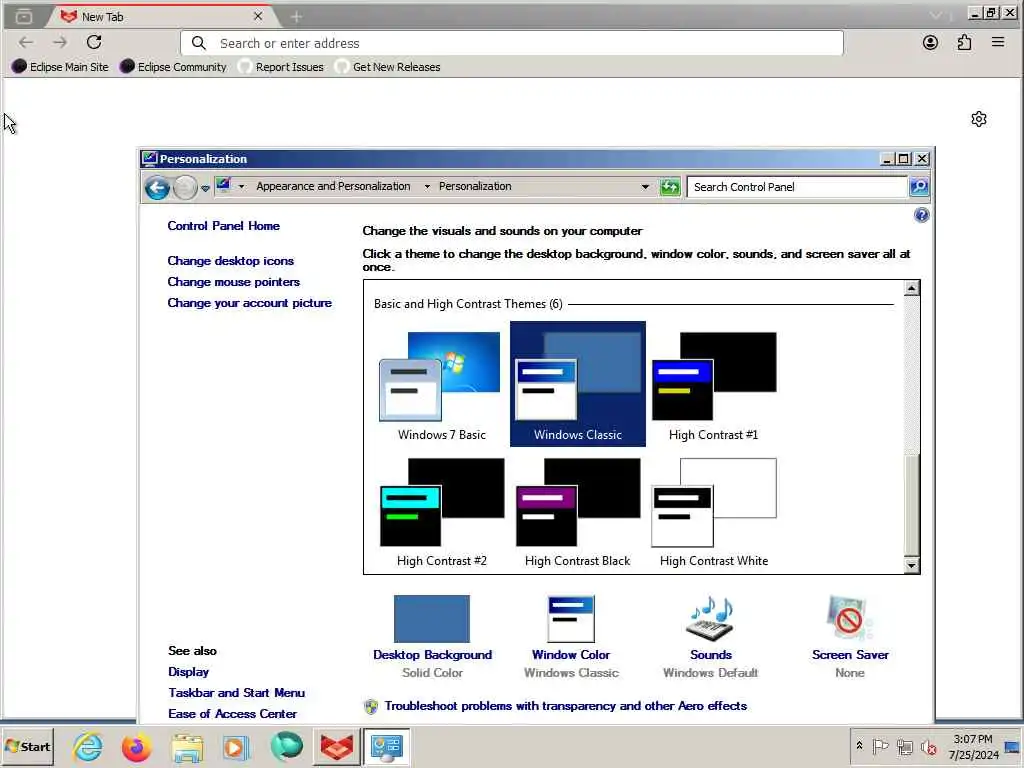Select the High Contrast White theme
This screenshot has height=768, width=1024.
(x=714, y=512)
